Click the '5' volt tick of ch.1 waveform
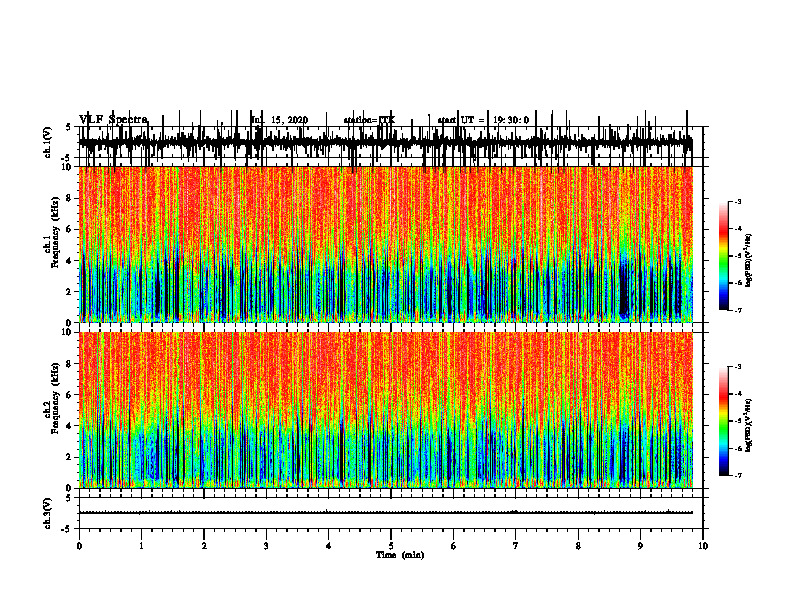Image resolution: width=792 pixels, height=612 pixels. pos(69,127)
